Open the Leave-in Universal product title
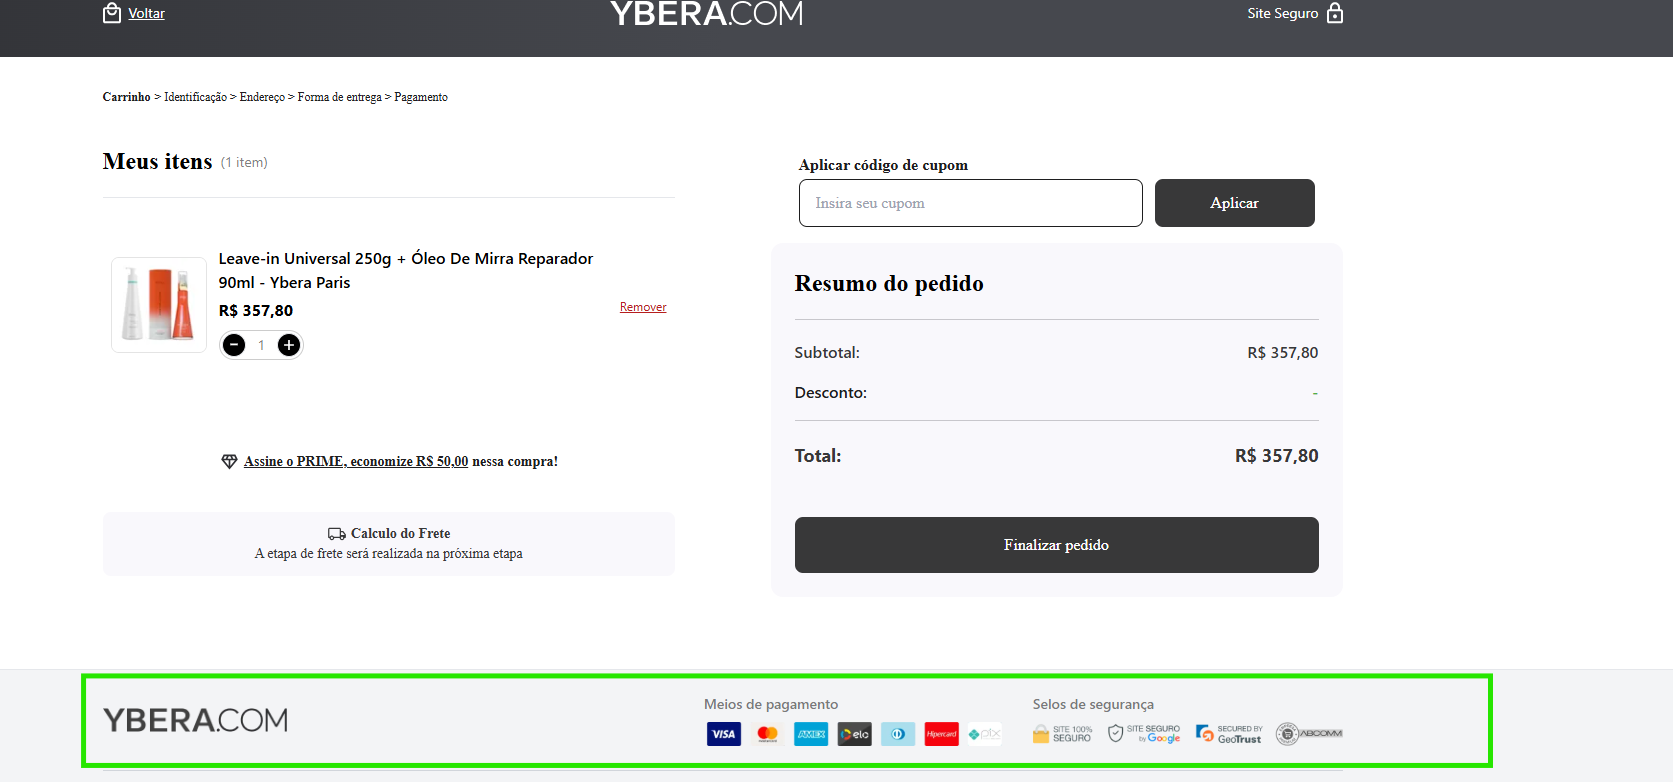The height and width of the screenshot is (782, 1673). tap(406, 270)
